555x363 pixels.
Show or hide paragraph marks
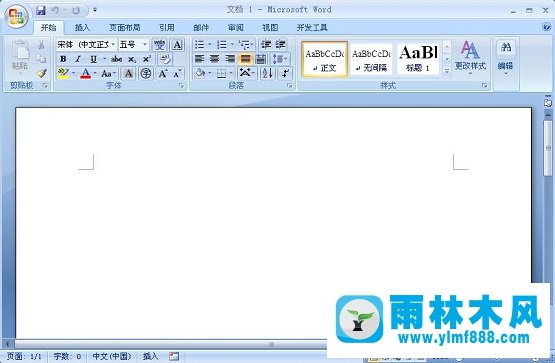(x=285, y=73)
